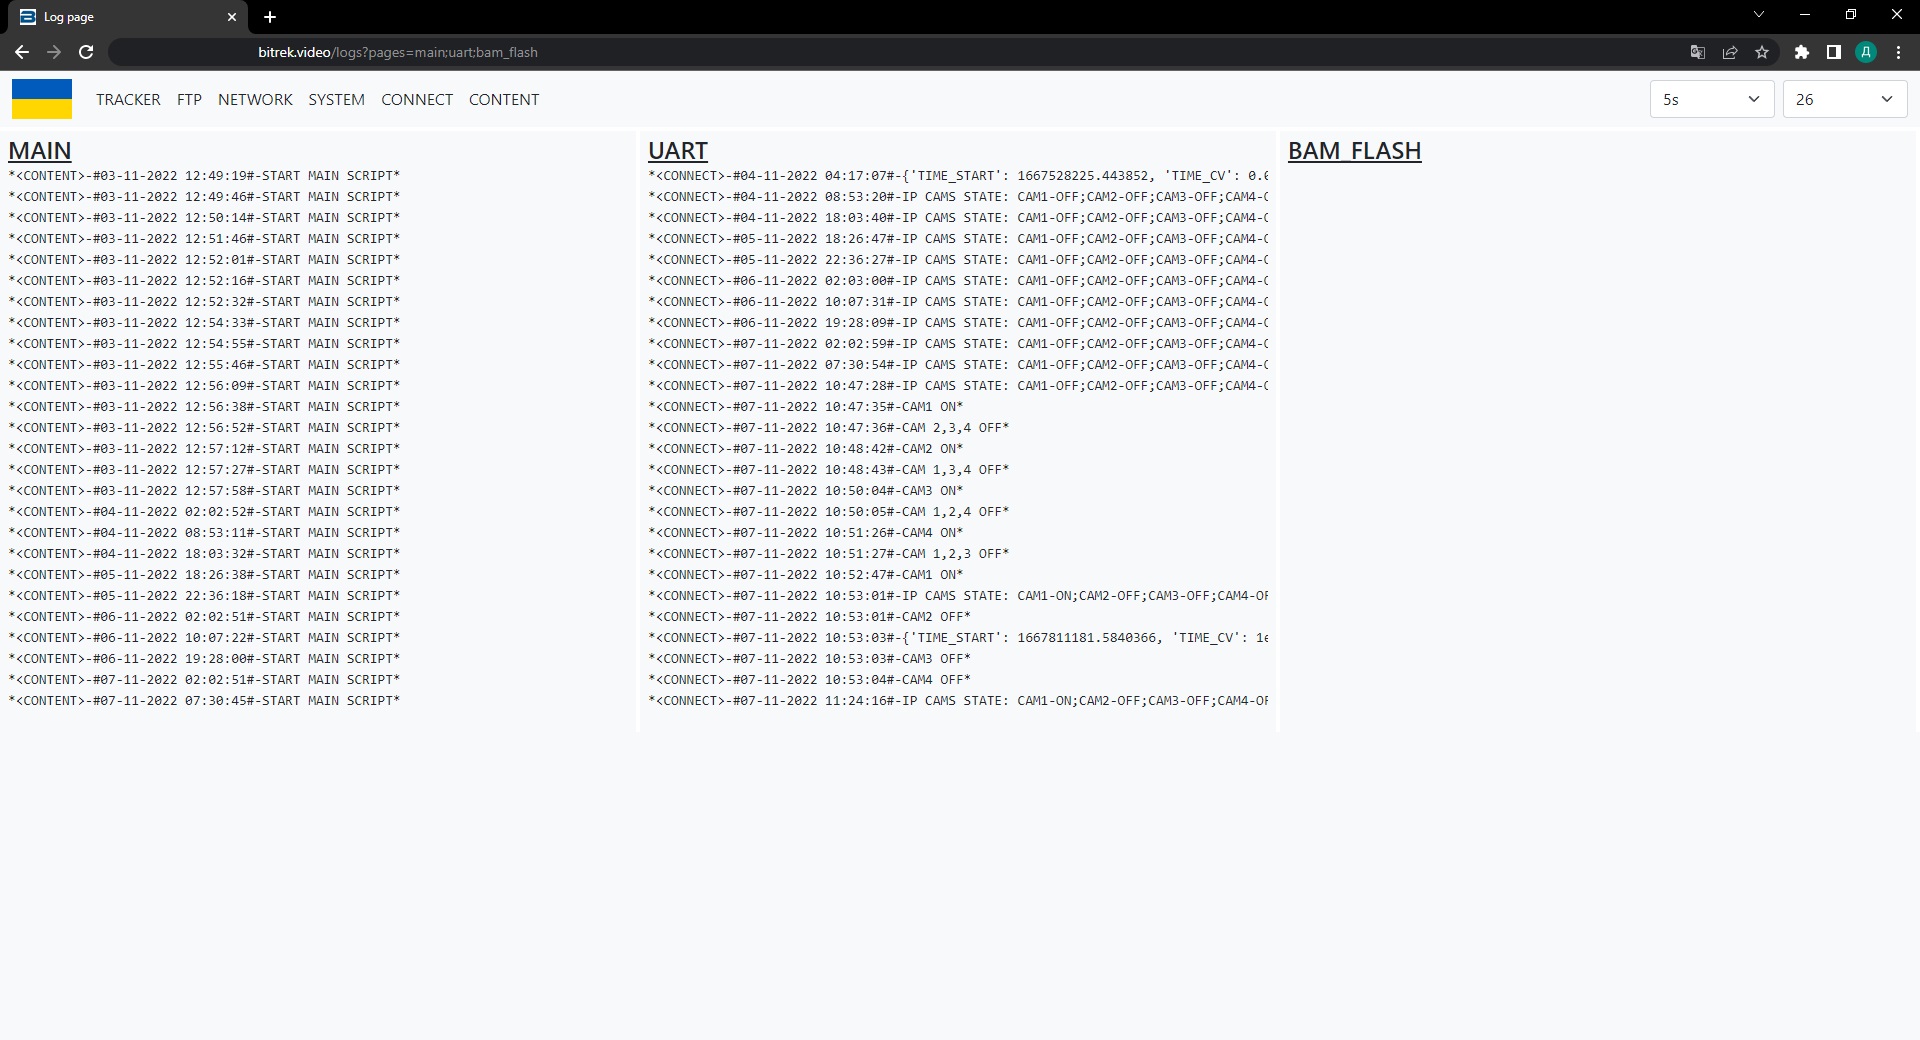The height and width of the screenshot is (1040, 1920).
Task: Click the BAM_FLASH log heading link
Action: click(x=1354, y=151)
